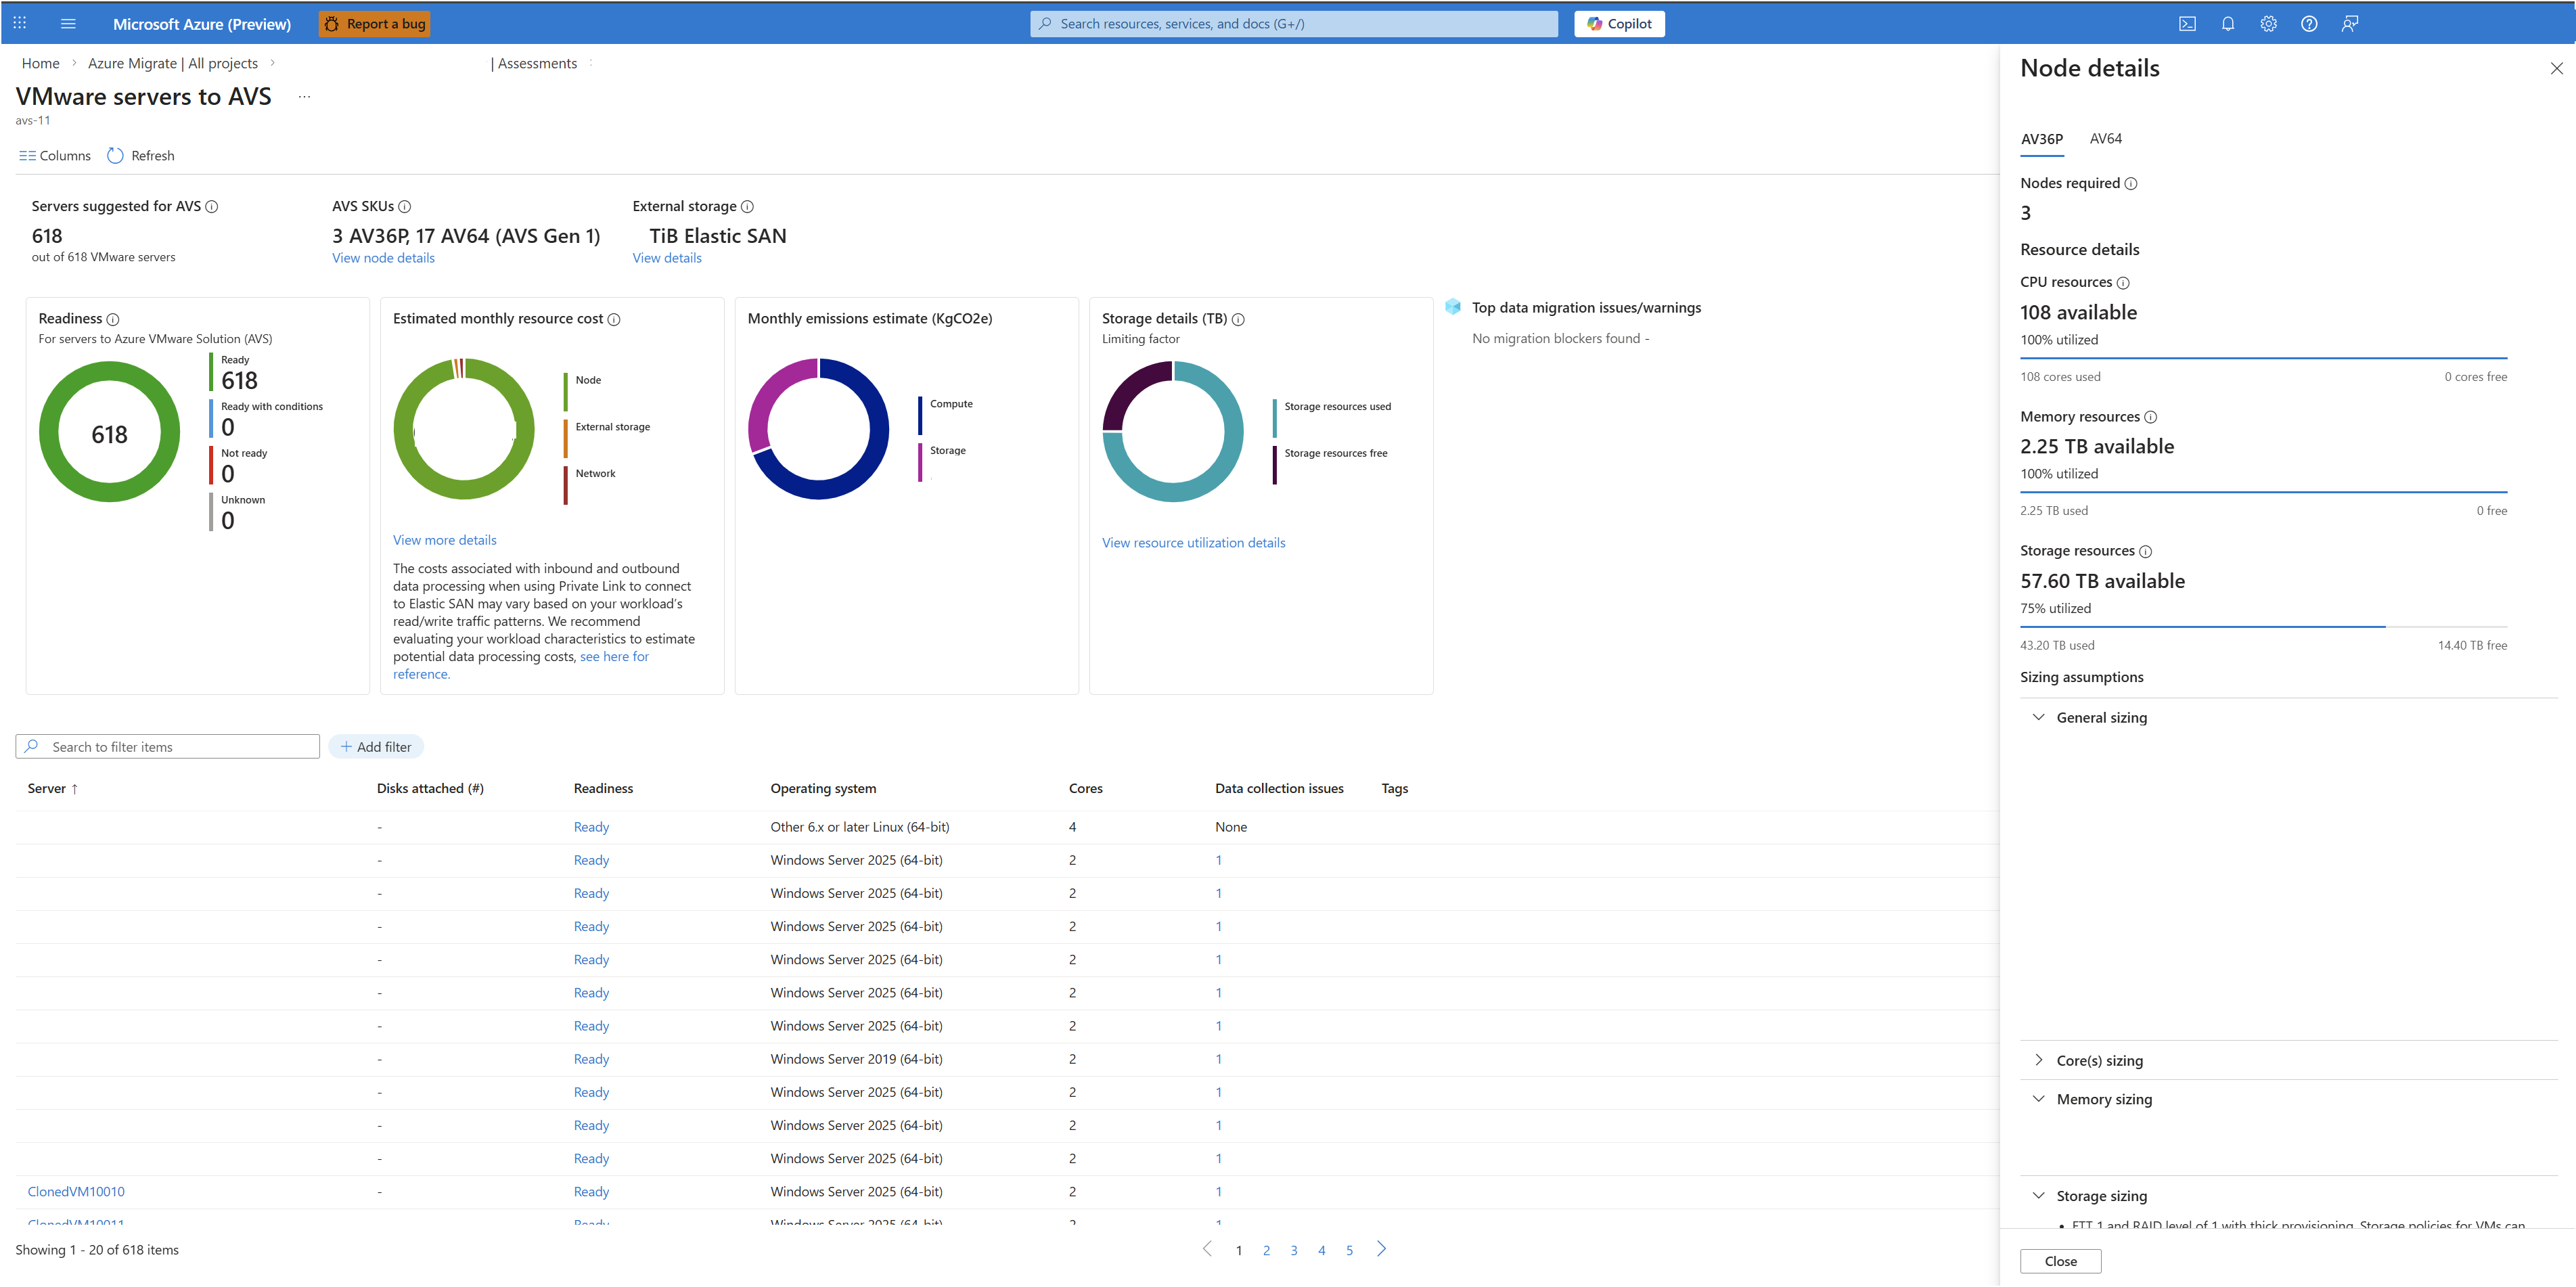
Task: Open the portal hamburger menu
Action: [68, 24]
